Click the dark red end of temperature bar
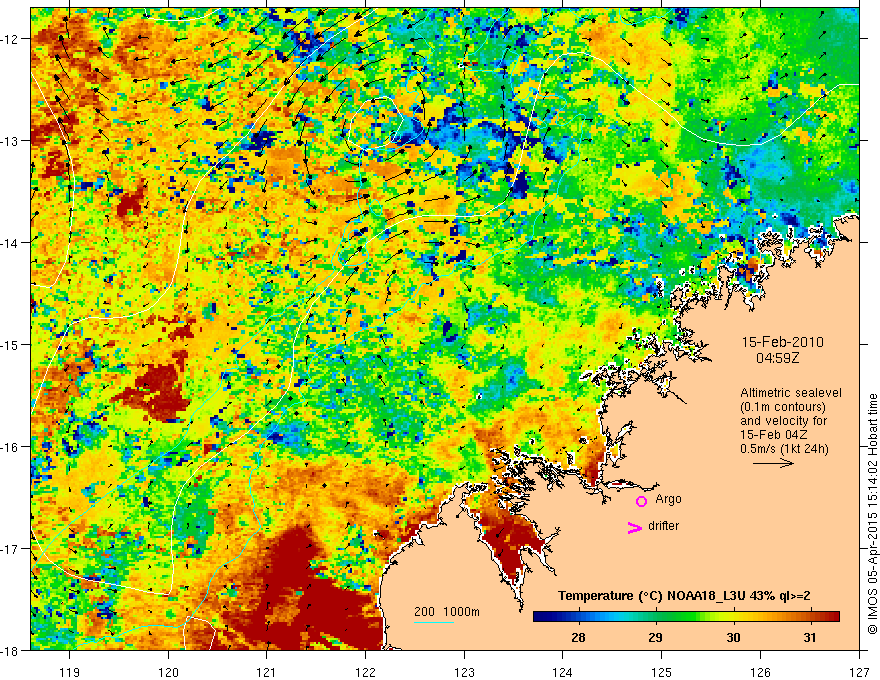 pos(833,617)
